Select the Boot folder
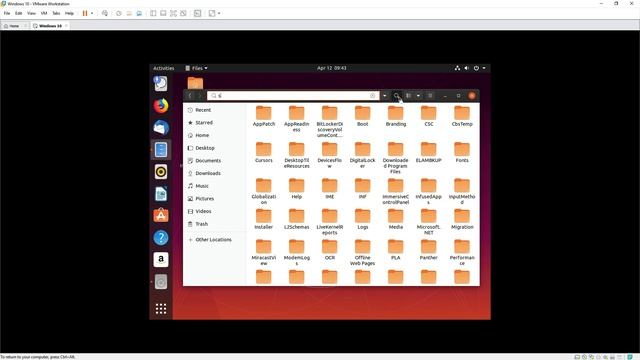 [362, 116]
